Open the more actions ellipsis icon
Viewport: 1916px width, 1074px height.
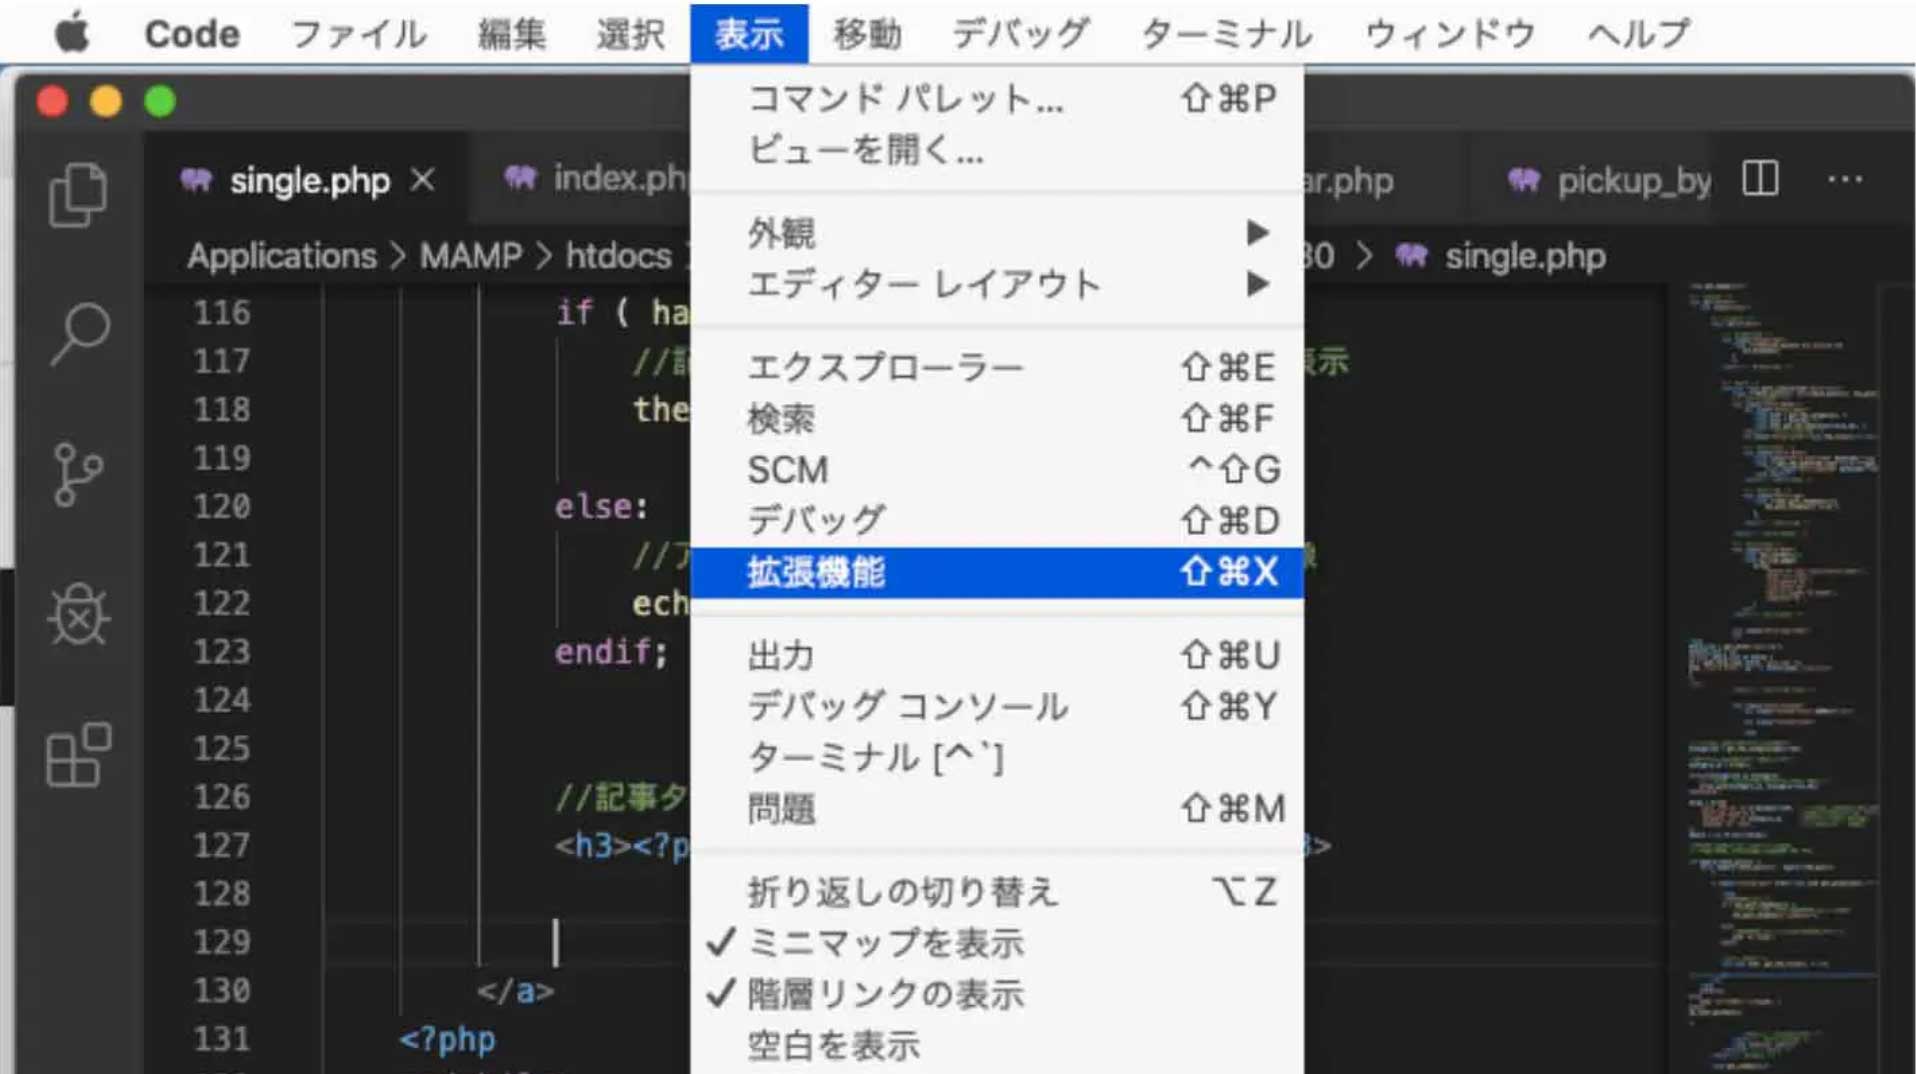point(1845,180)
